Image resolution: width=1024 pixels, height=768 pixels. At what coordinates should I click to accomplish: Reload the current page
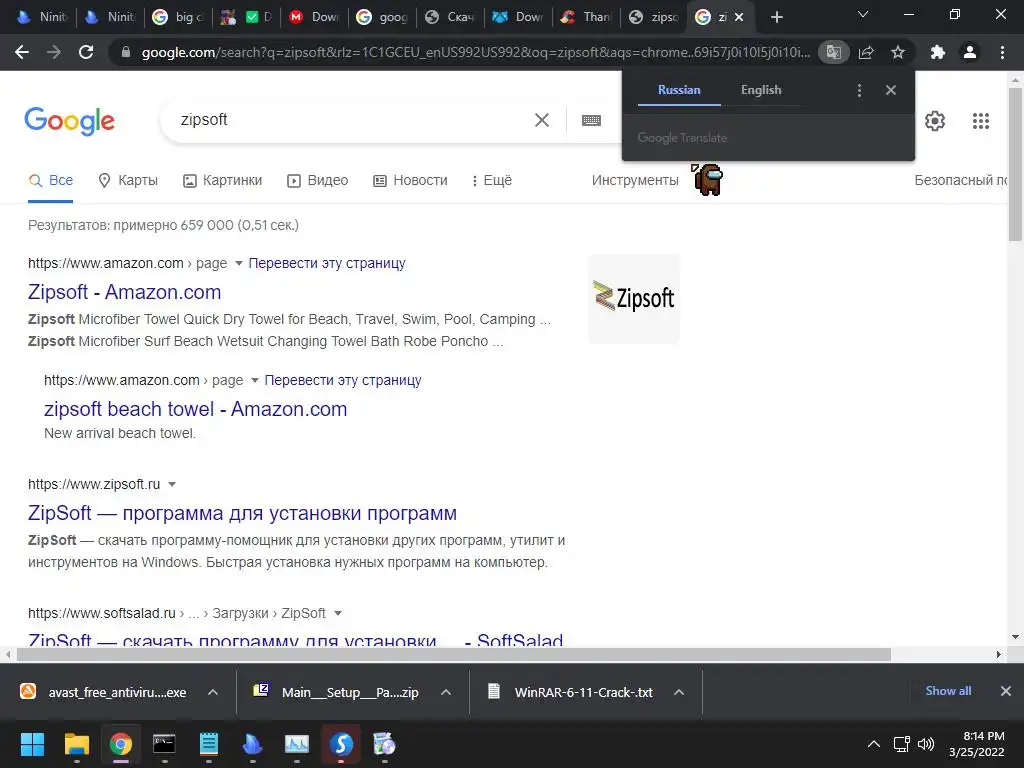[x=86, y=52]
